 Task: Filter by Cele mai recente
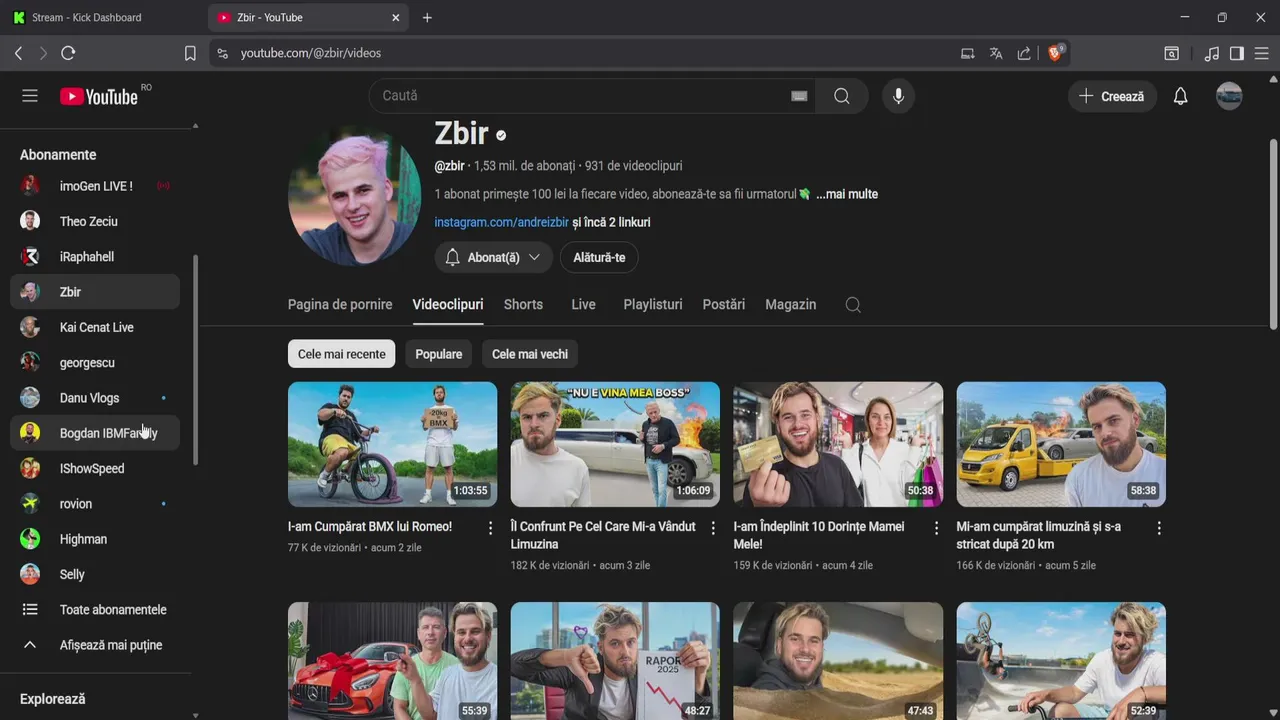(x=342, y=354)
